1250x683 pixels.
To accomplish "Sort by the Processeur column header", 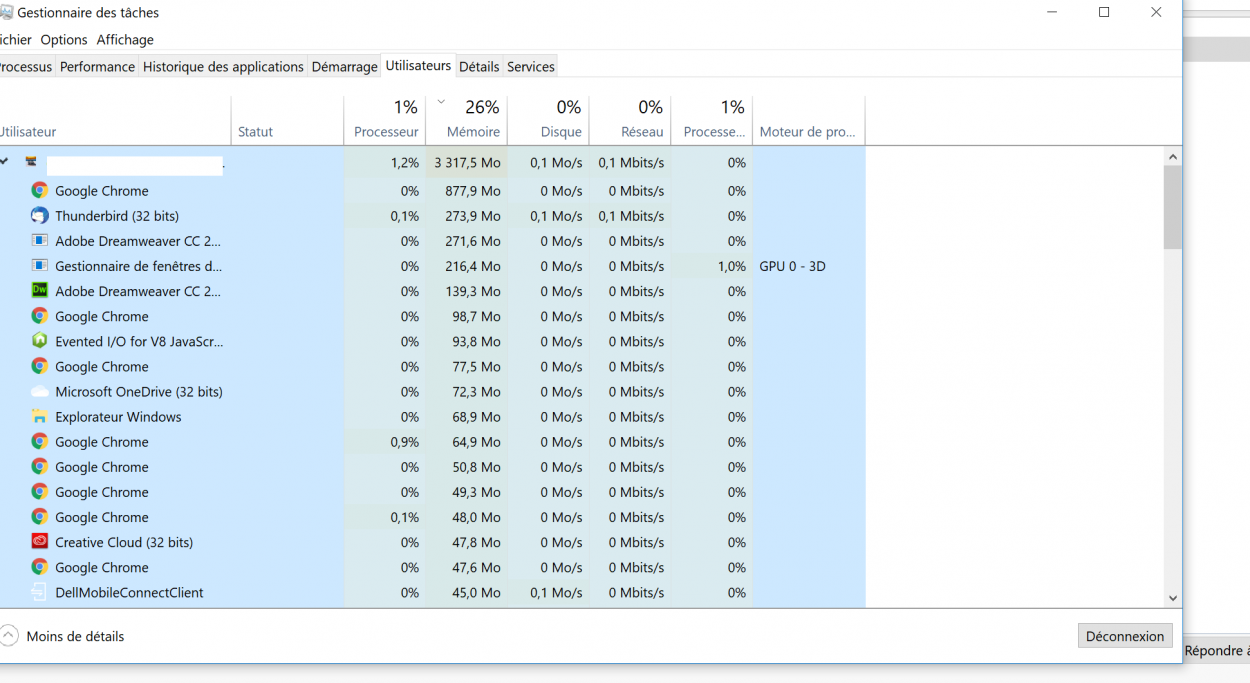I will coord(385,121).
